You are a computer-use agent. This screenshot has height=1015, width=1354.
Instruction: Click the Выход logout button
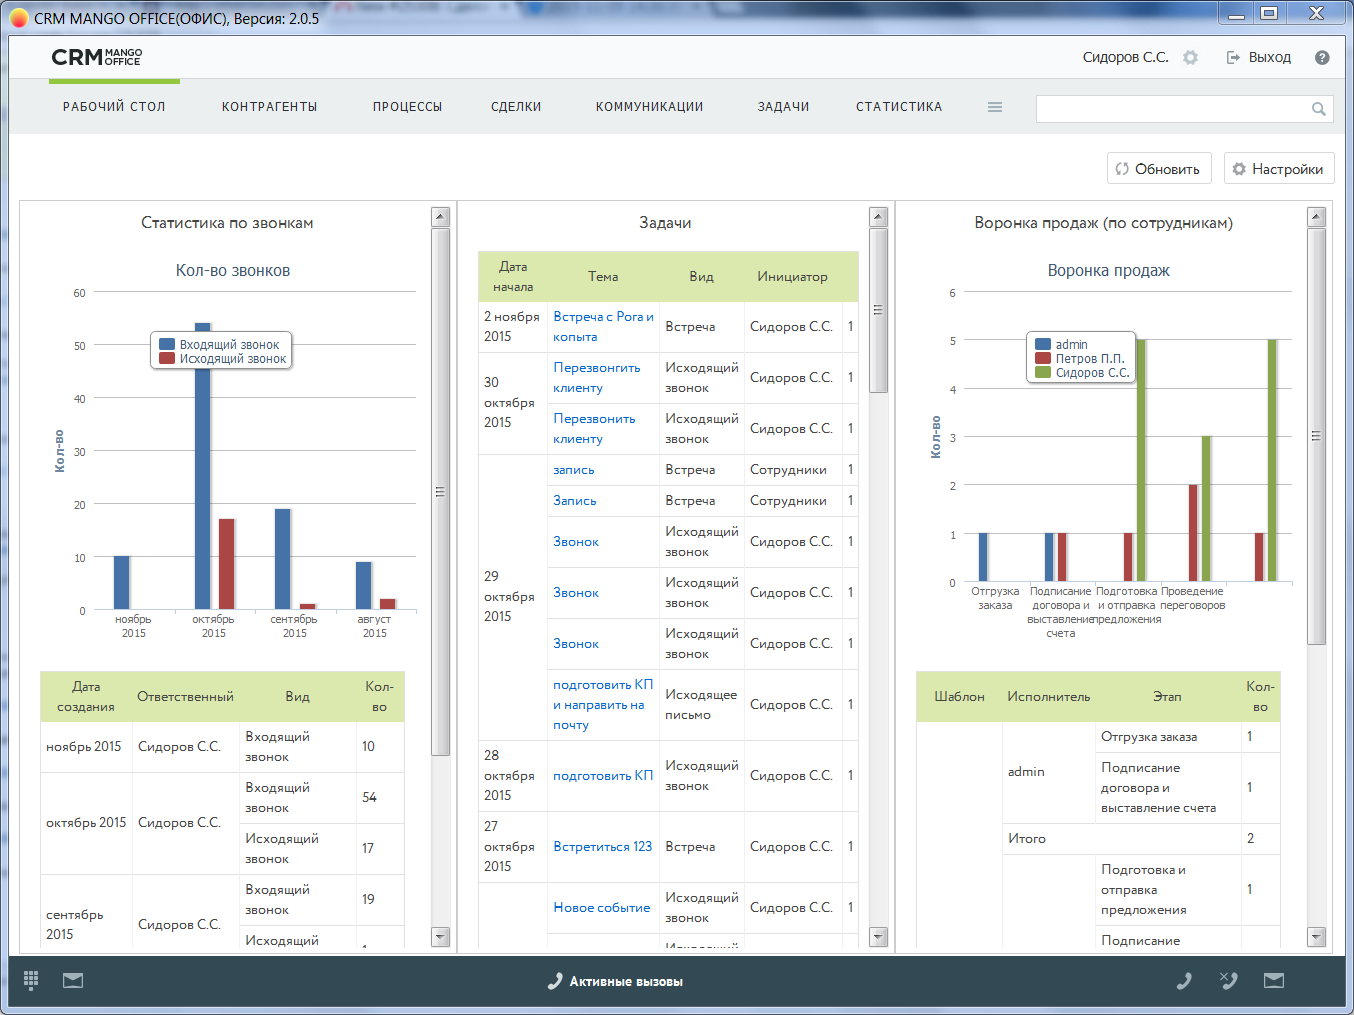(1259, 58)
